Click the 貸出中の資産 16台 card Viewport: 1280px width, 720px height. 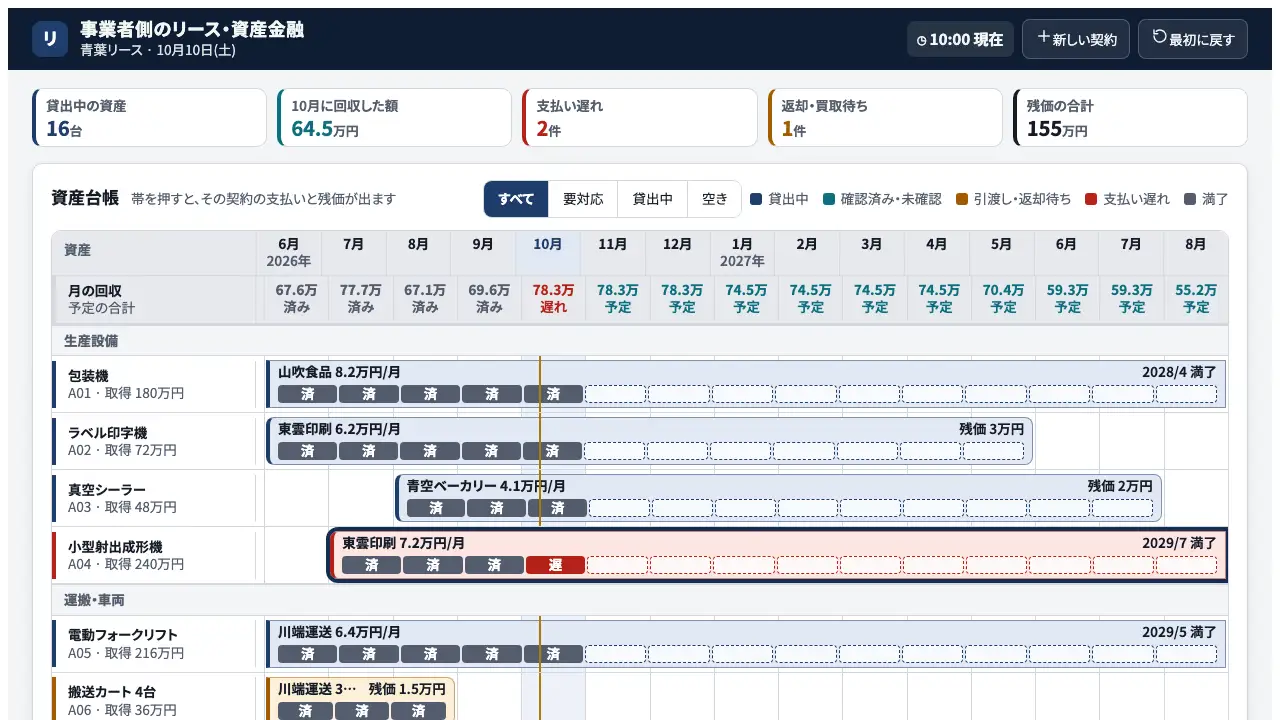pyautogui.click(x=150, y=117)
